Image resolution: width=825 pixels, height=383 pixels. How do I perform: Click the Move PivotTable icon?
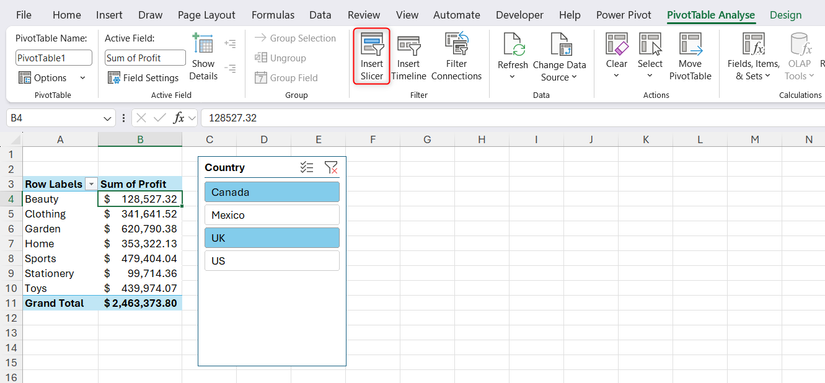pos(690,44)
